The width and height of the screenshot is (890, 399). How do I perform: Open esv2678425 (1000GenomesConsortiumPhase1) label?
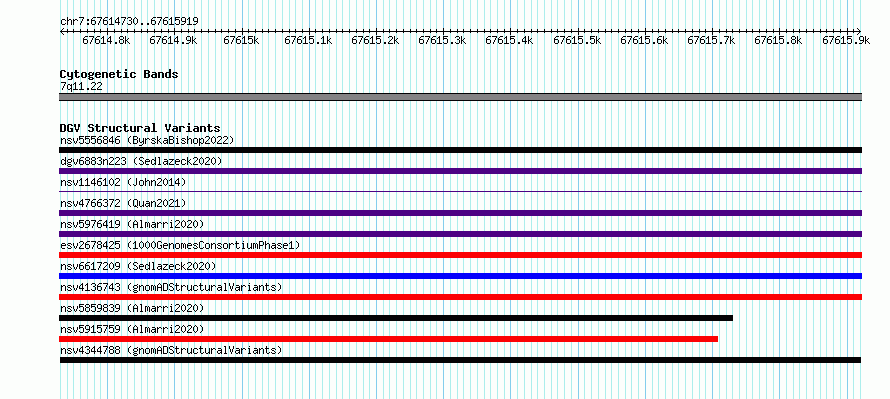[180, 245]
